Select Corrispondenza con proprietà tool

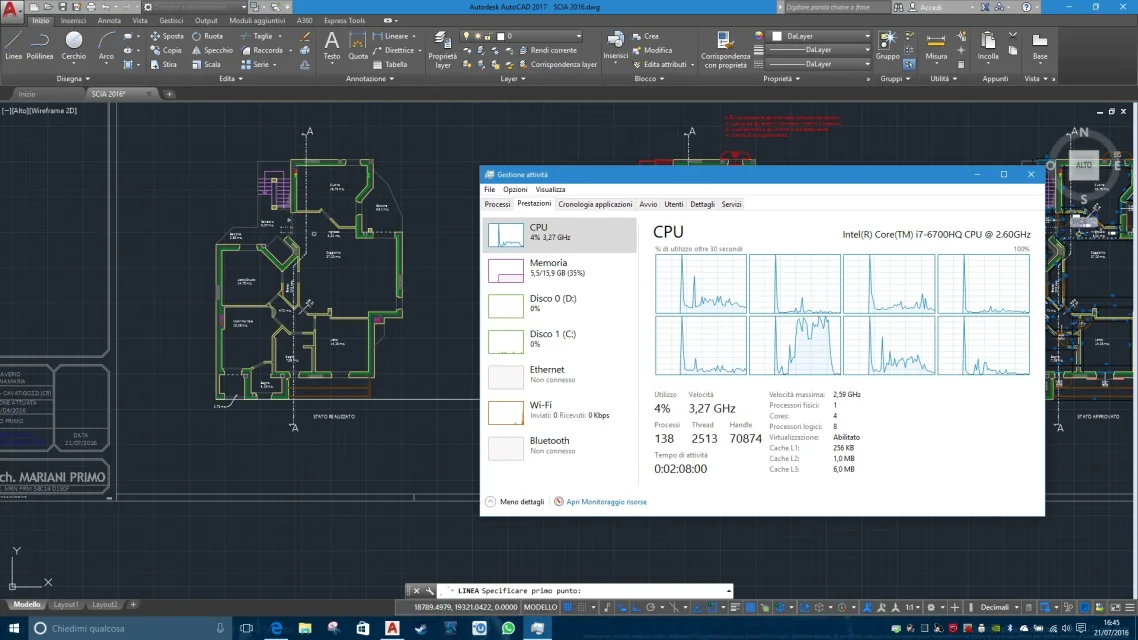pos(725,49)
